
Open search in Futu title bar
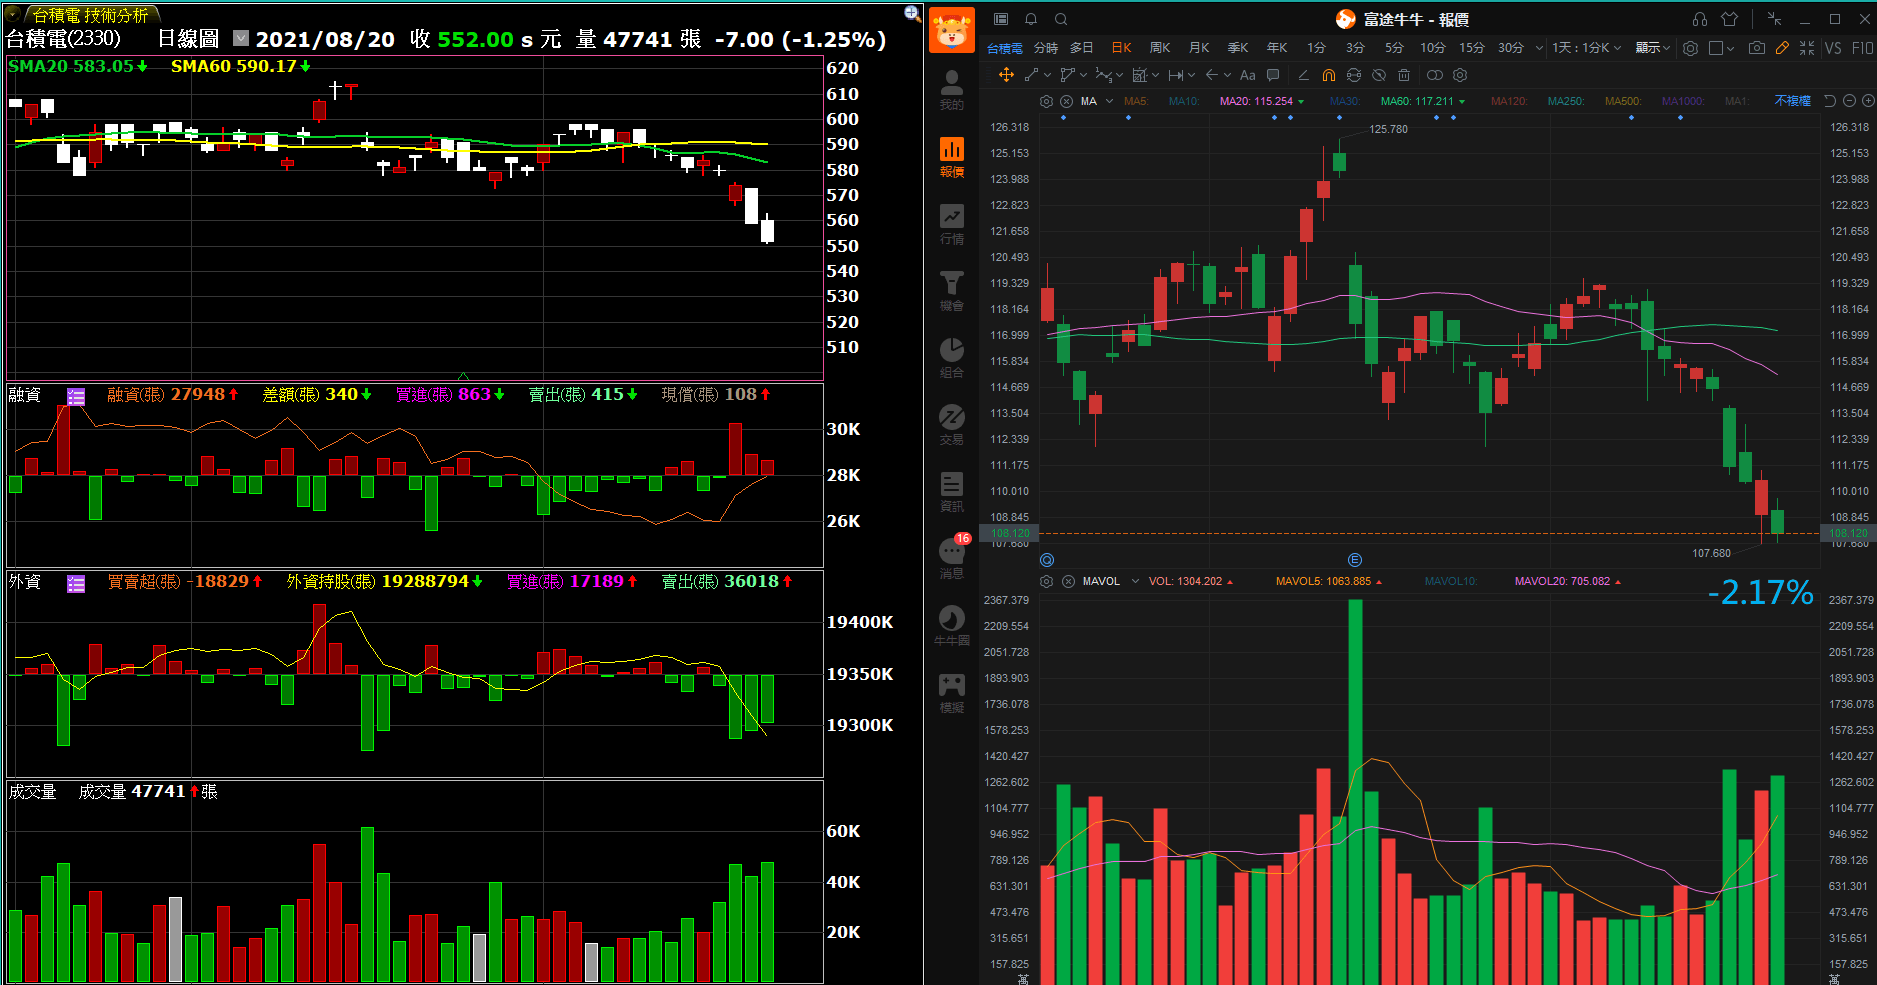point(1061,19)
